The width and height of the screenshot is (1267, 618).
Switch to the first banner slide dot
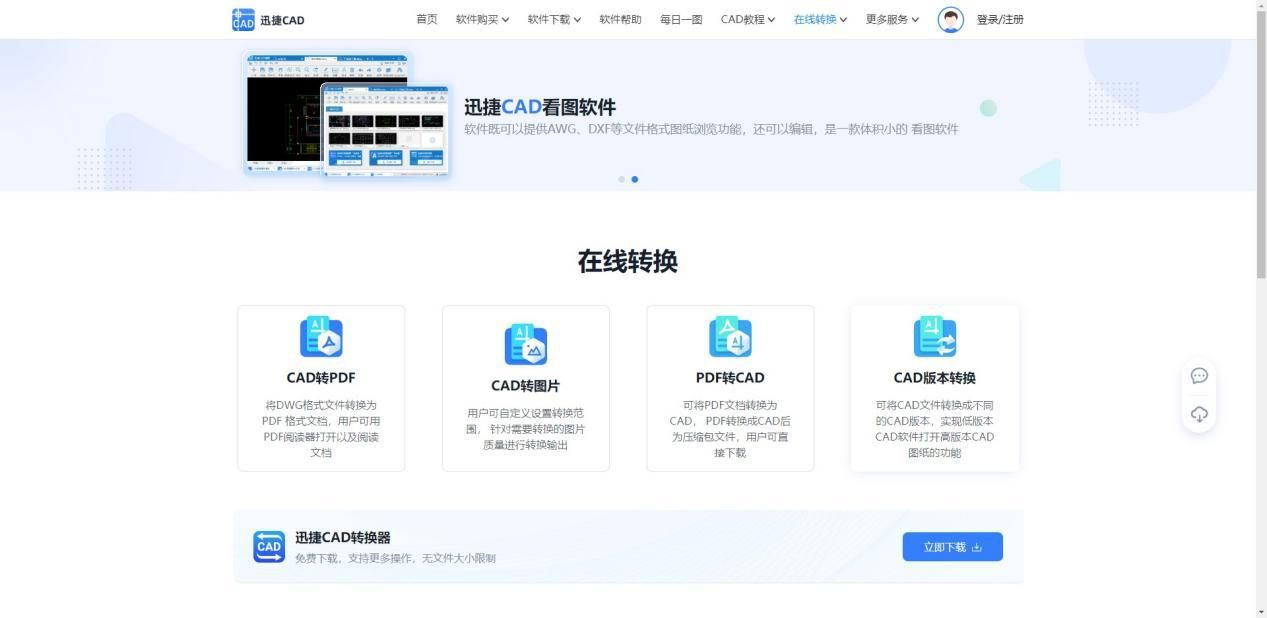pyautogui.click(x=621, y=180)
